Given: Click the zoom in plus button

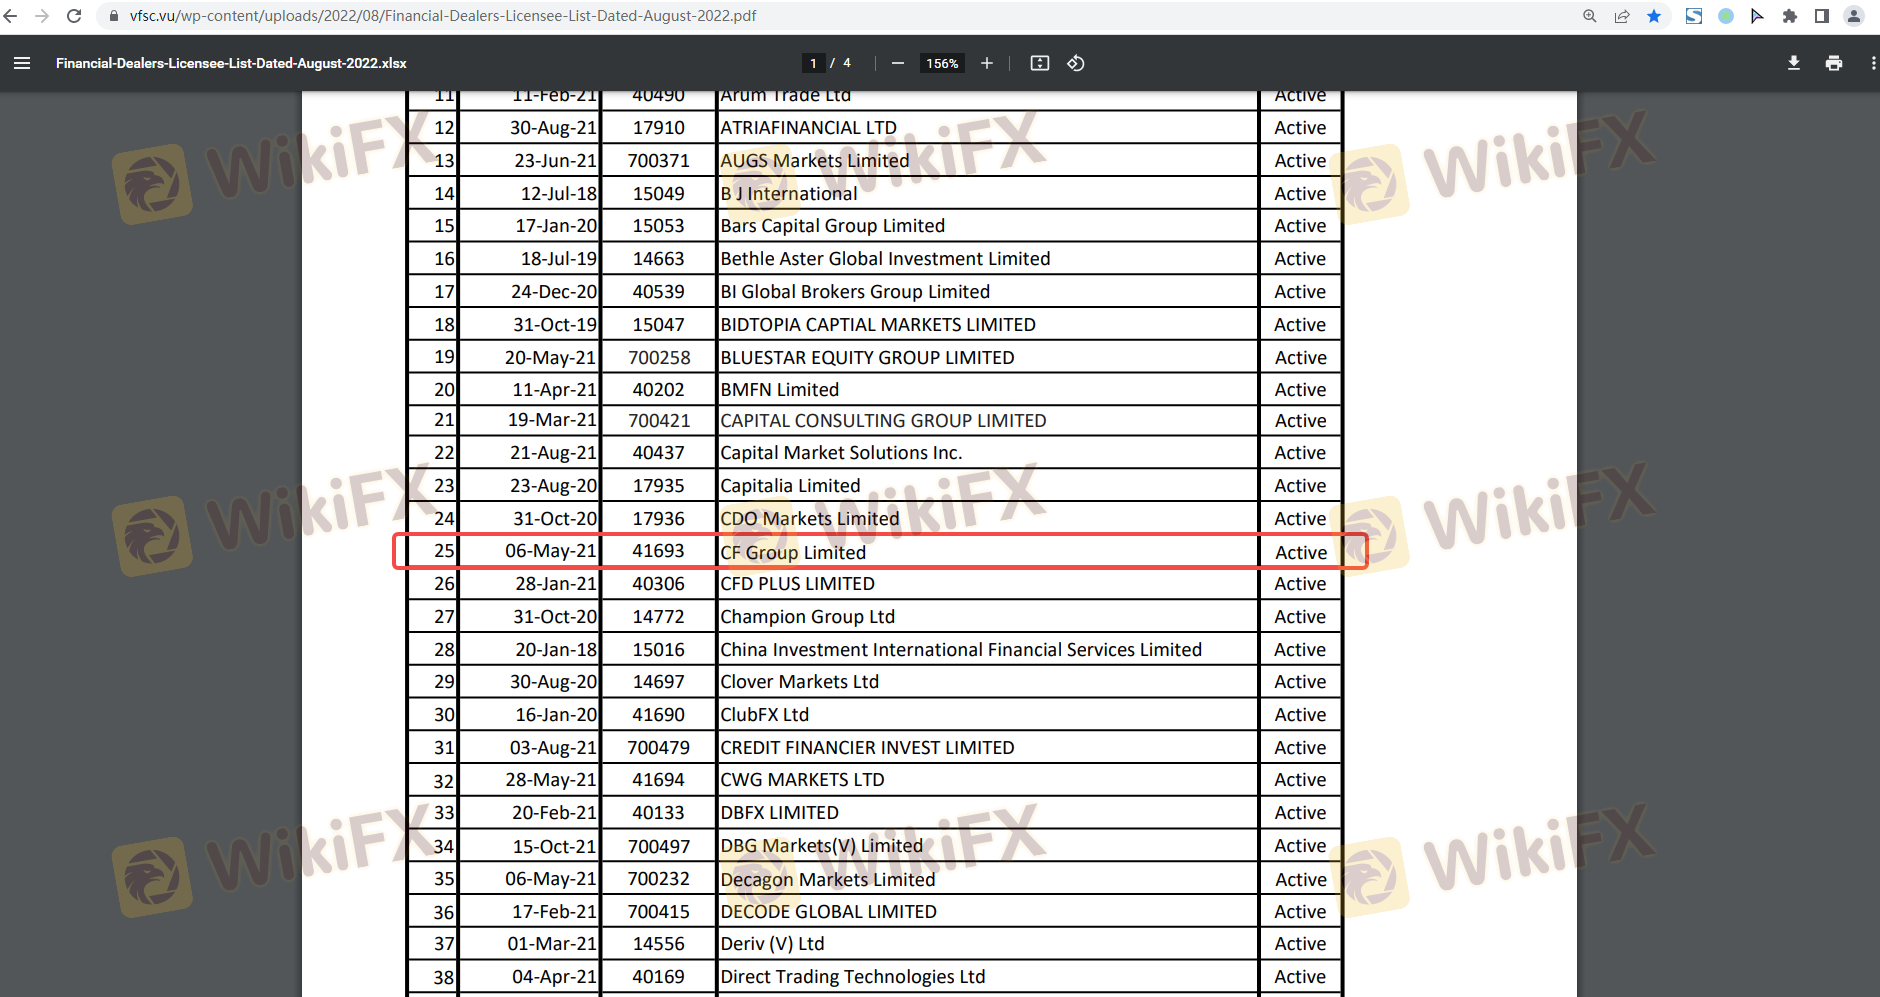Looking at the screenshot, I should (986, 63).
